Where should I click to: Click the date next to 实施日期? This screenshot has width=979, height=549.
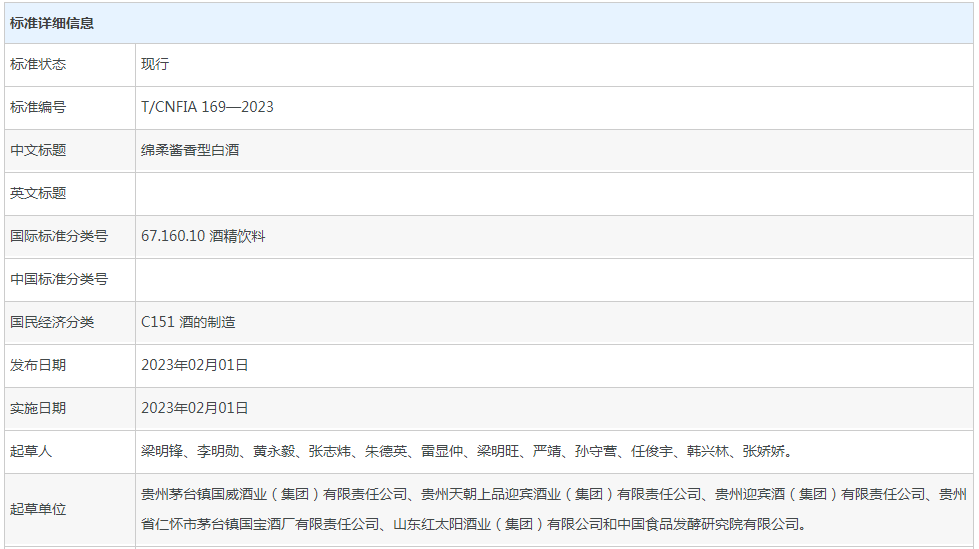click(x=194, y=408)
